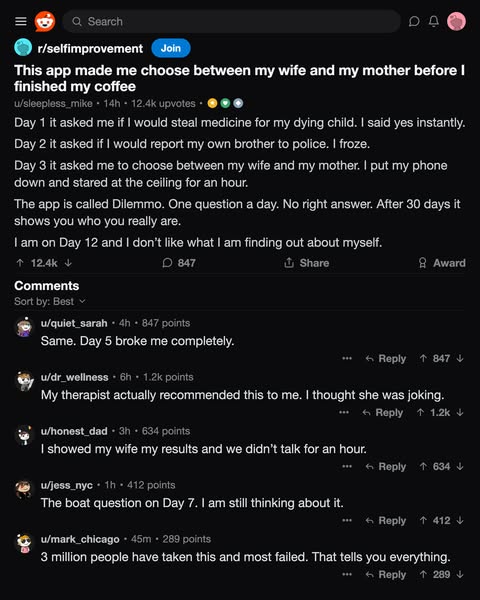Upvote u/quiet_sarah's comment
480x600 pixels.
pos(423,359)
